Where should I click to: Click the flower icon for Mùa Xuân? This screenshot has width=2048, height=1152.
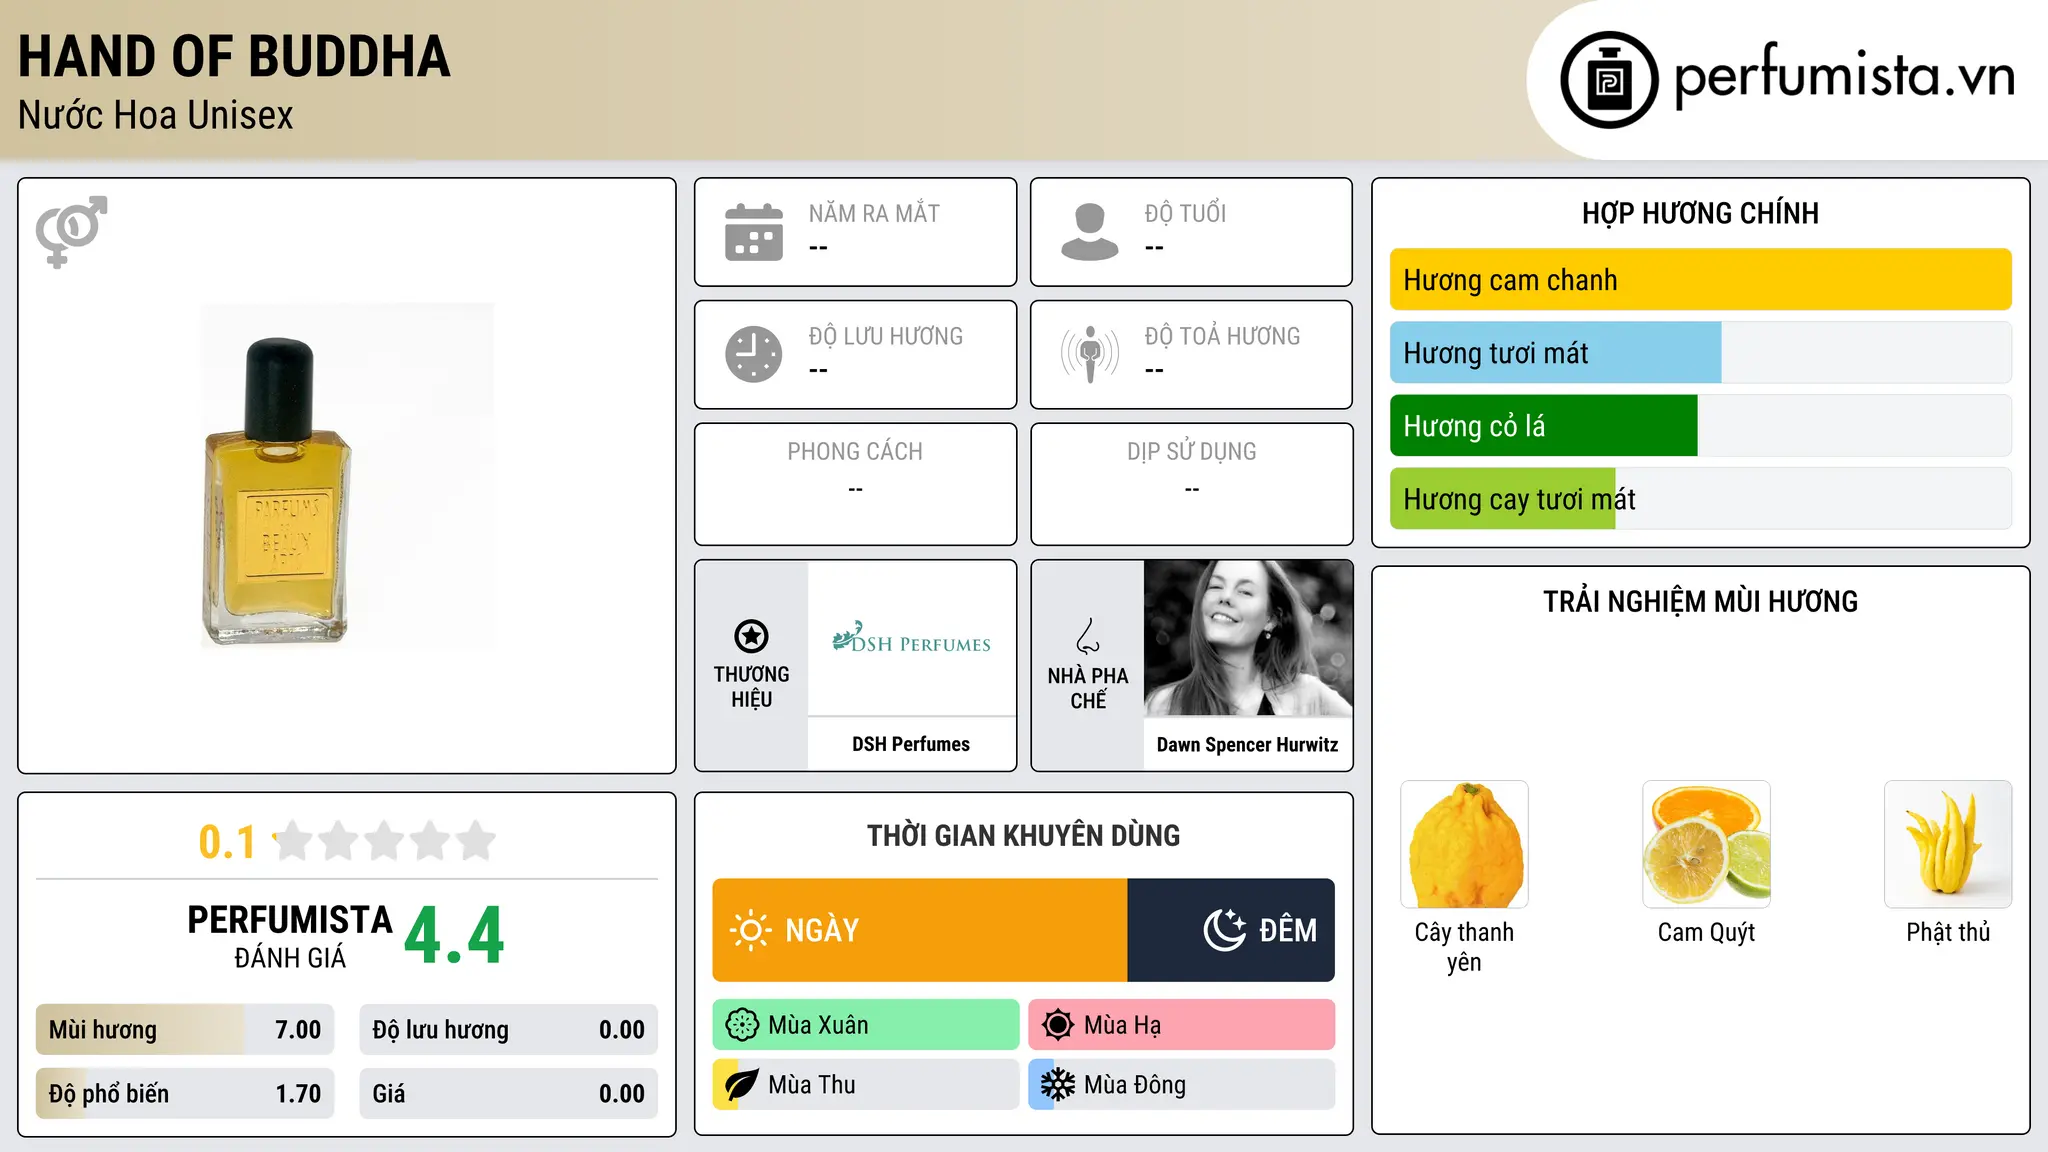tap(742, 1025)
